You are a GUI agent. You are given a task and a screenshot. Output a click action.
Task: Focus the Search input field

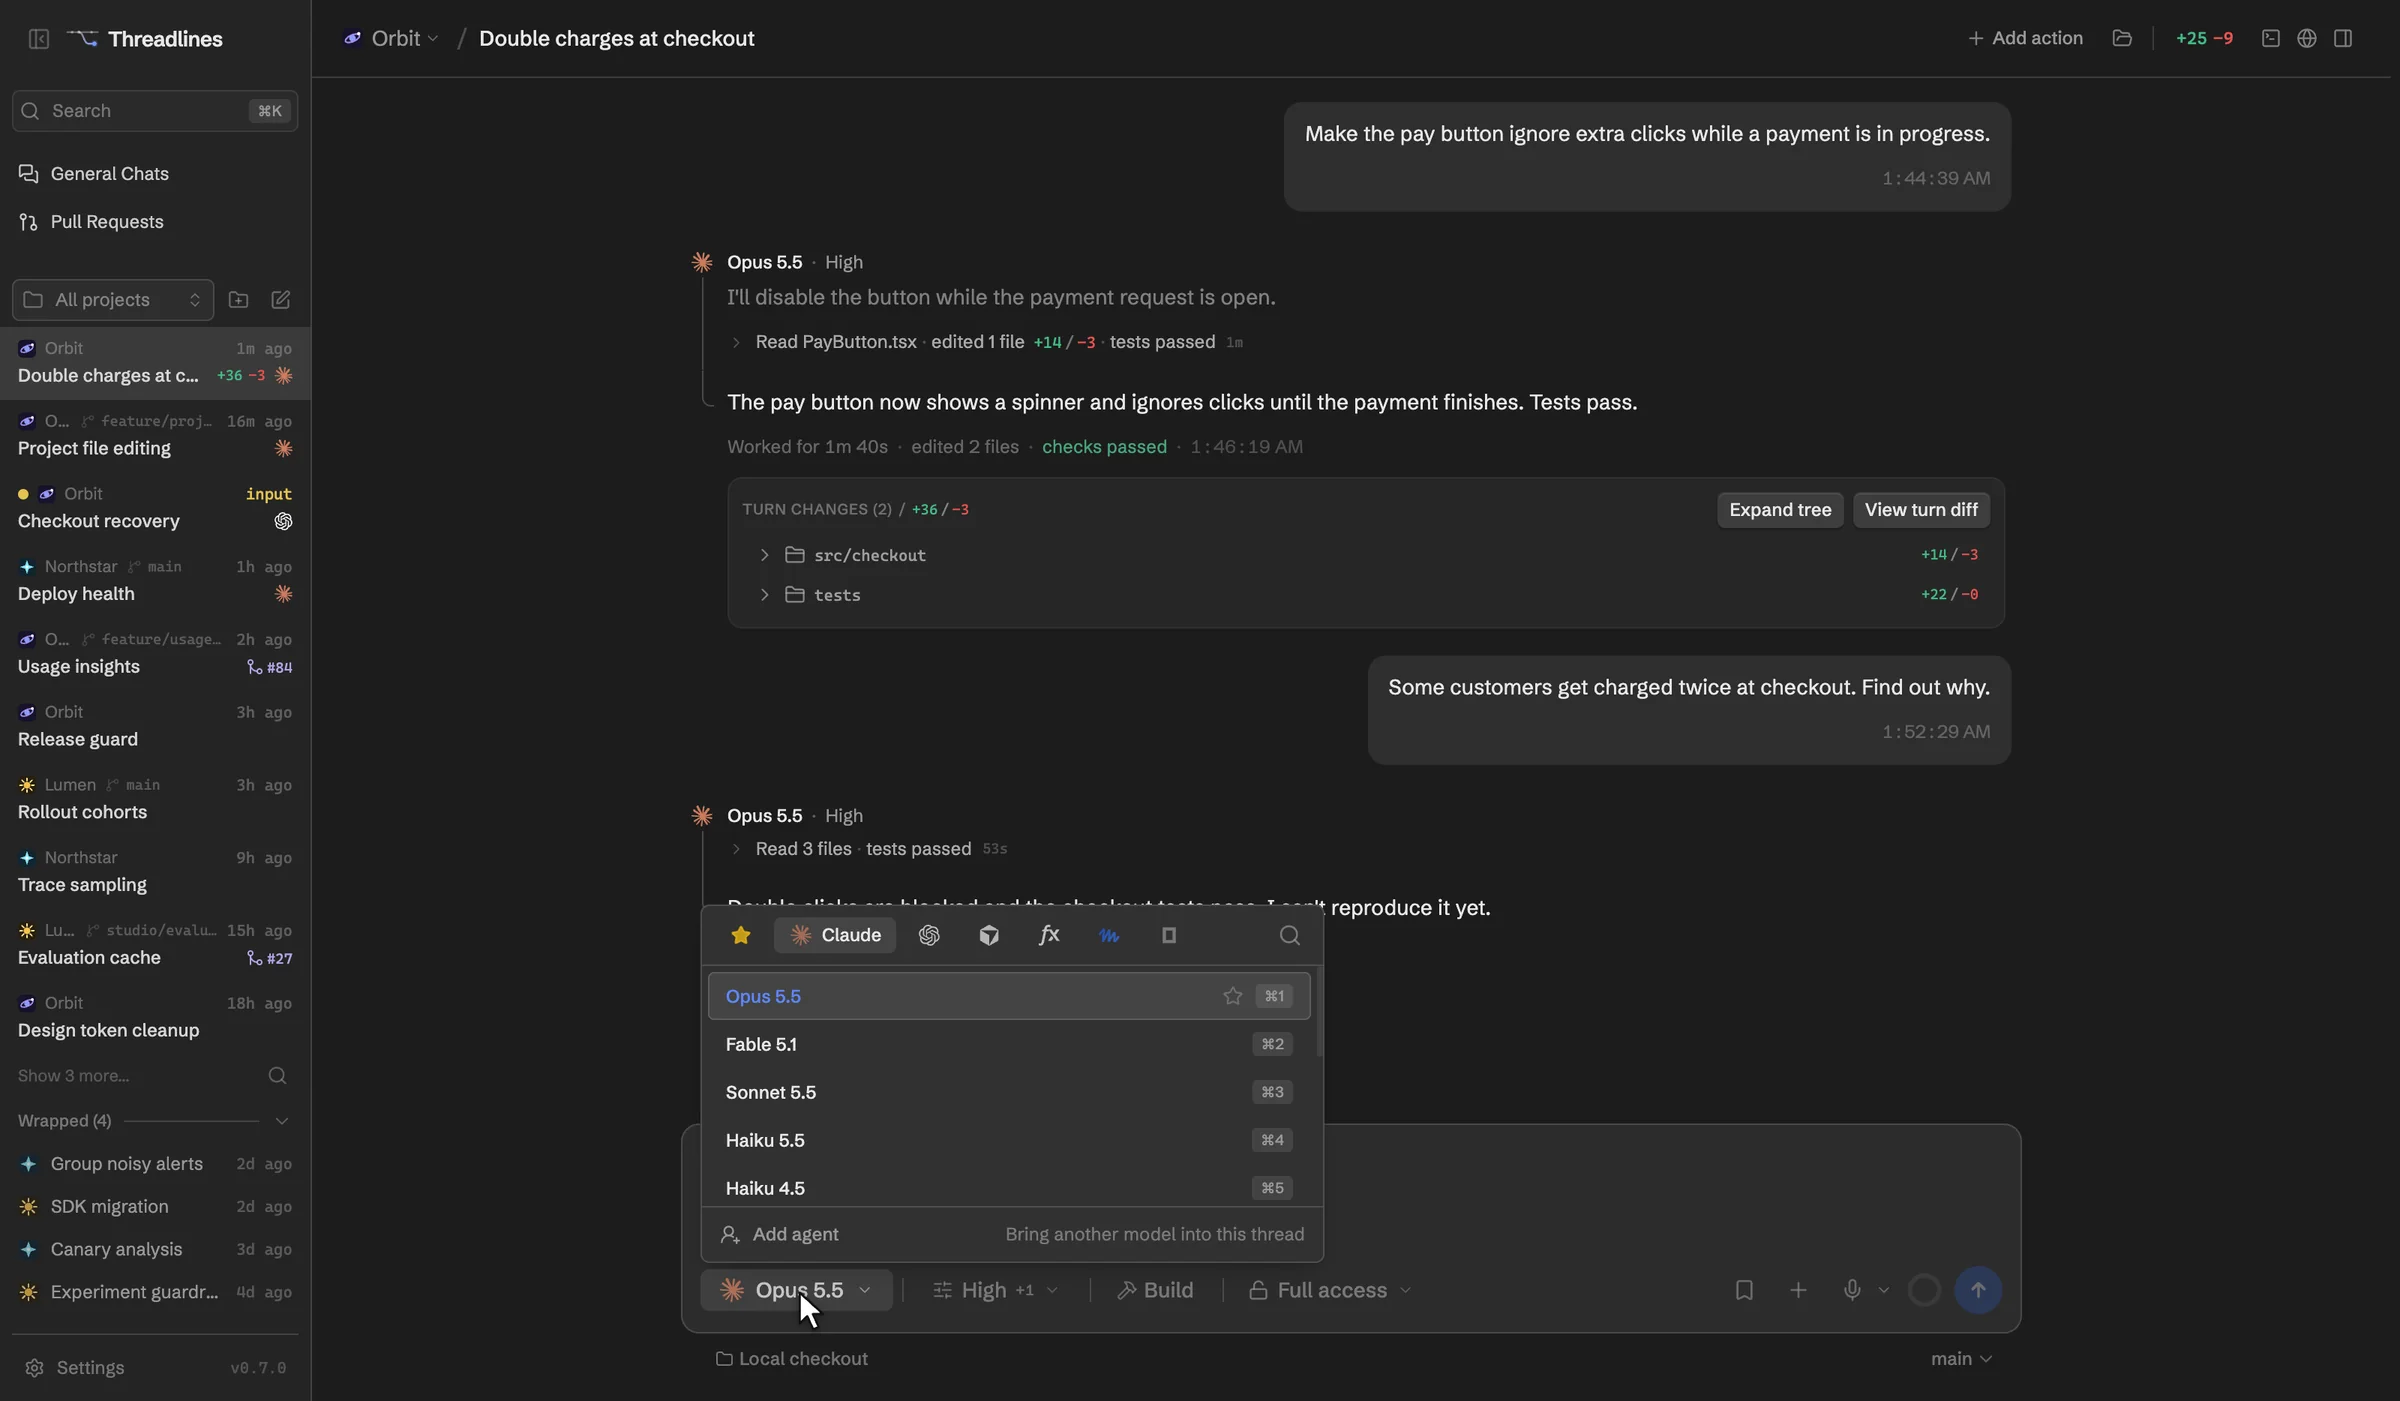click(x=155, y=111)
